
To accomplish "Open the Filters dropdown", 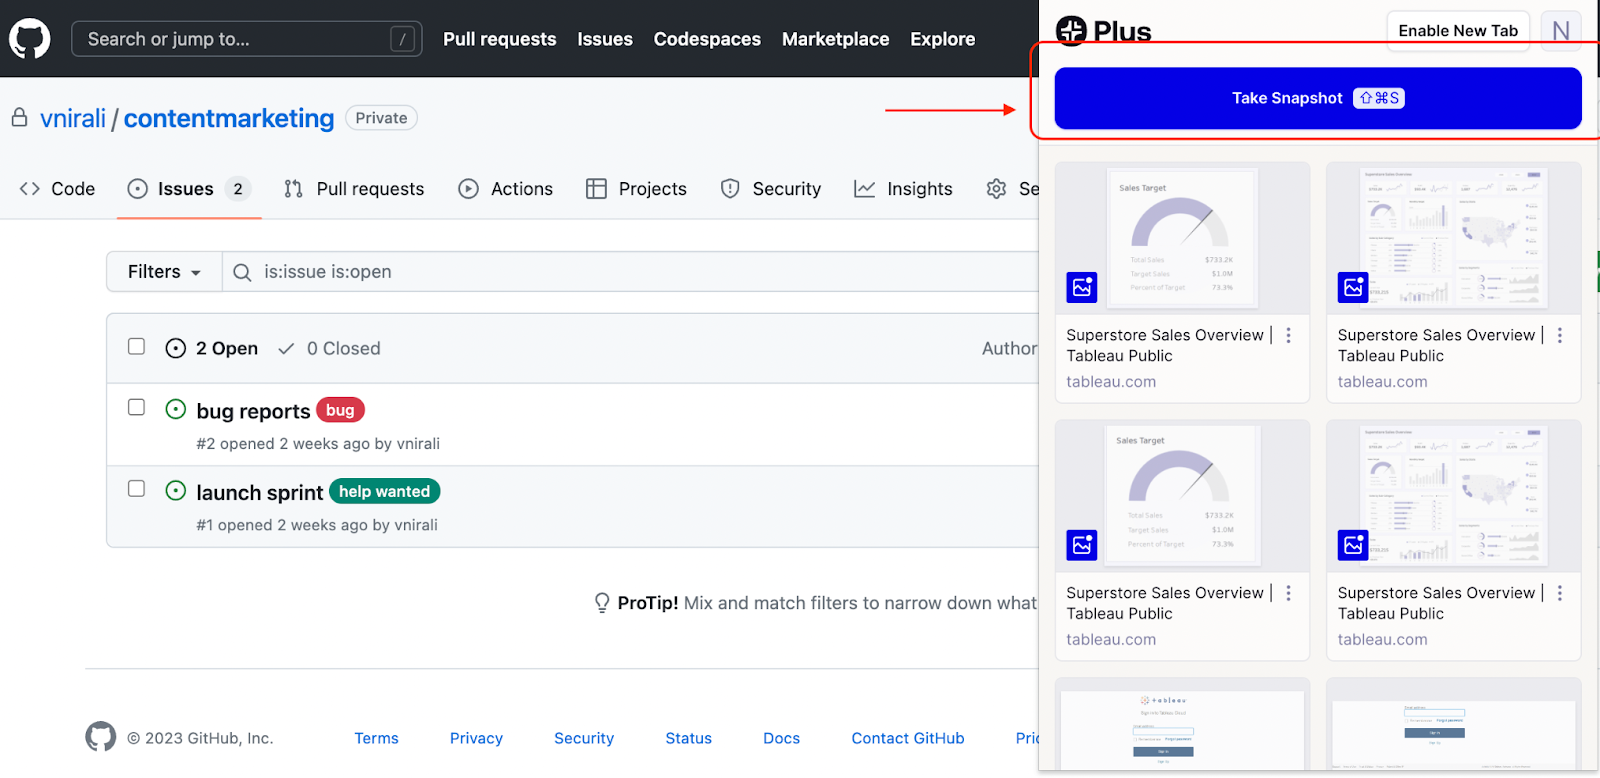I will [164, 272].
